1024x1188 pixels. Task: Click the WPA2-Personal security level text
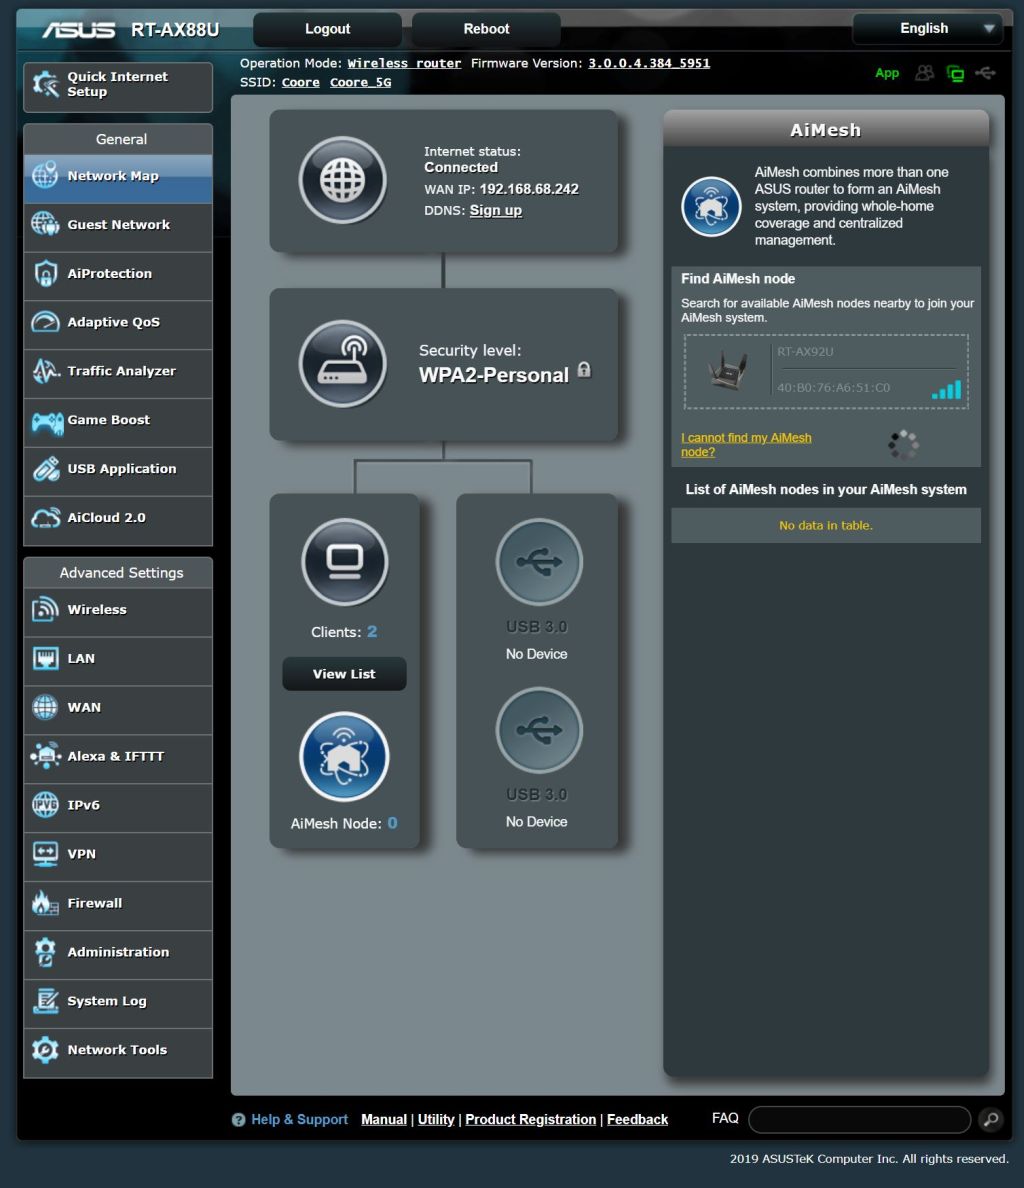coord(494,375)
